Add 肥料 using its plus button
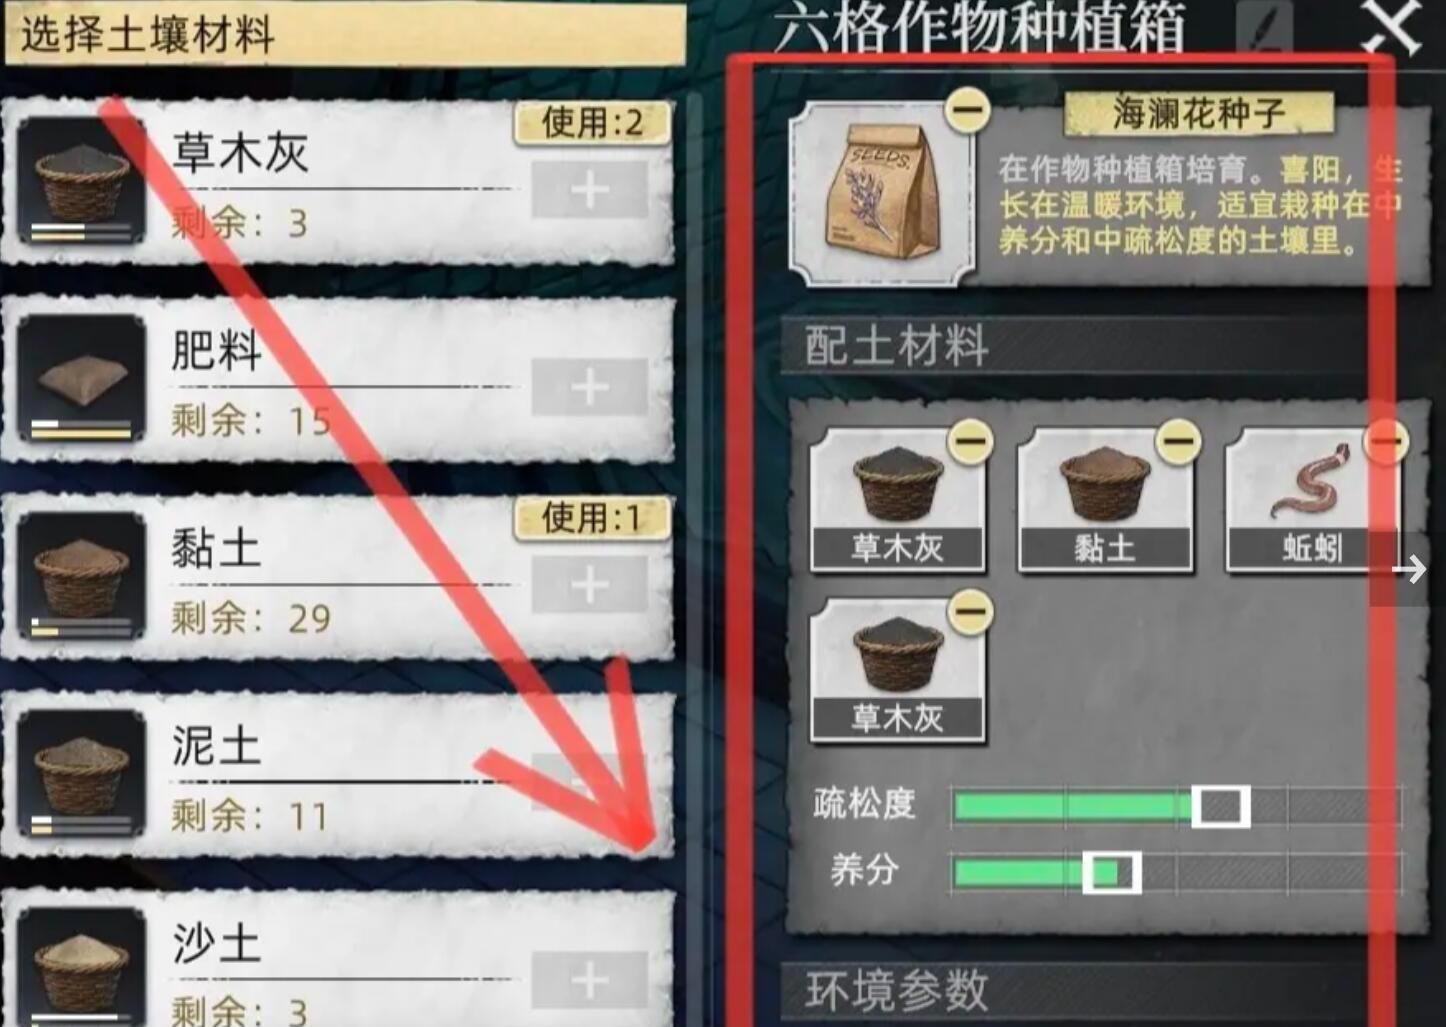The width and height of the screenshot is (1446, 1027). point(589,387)
